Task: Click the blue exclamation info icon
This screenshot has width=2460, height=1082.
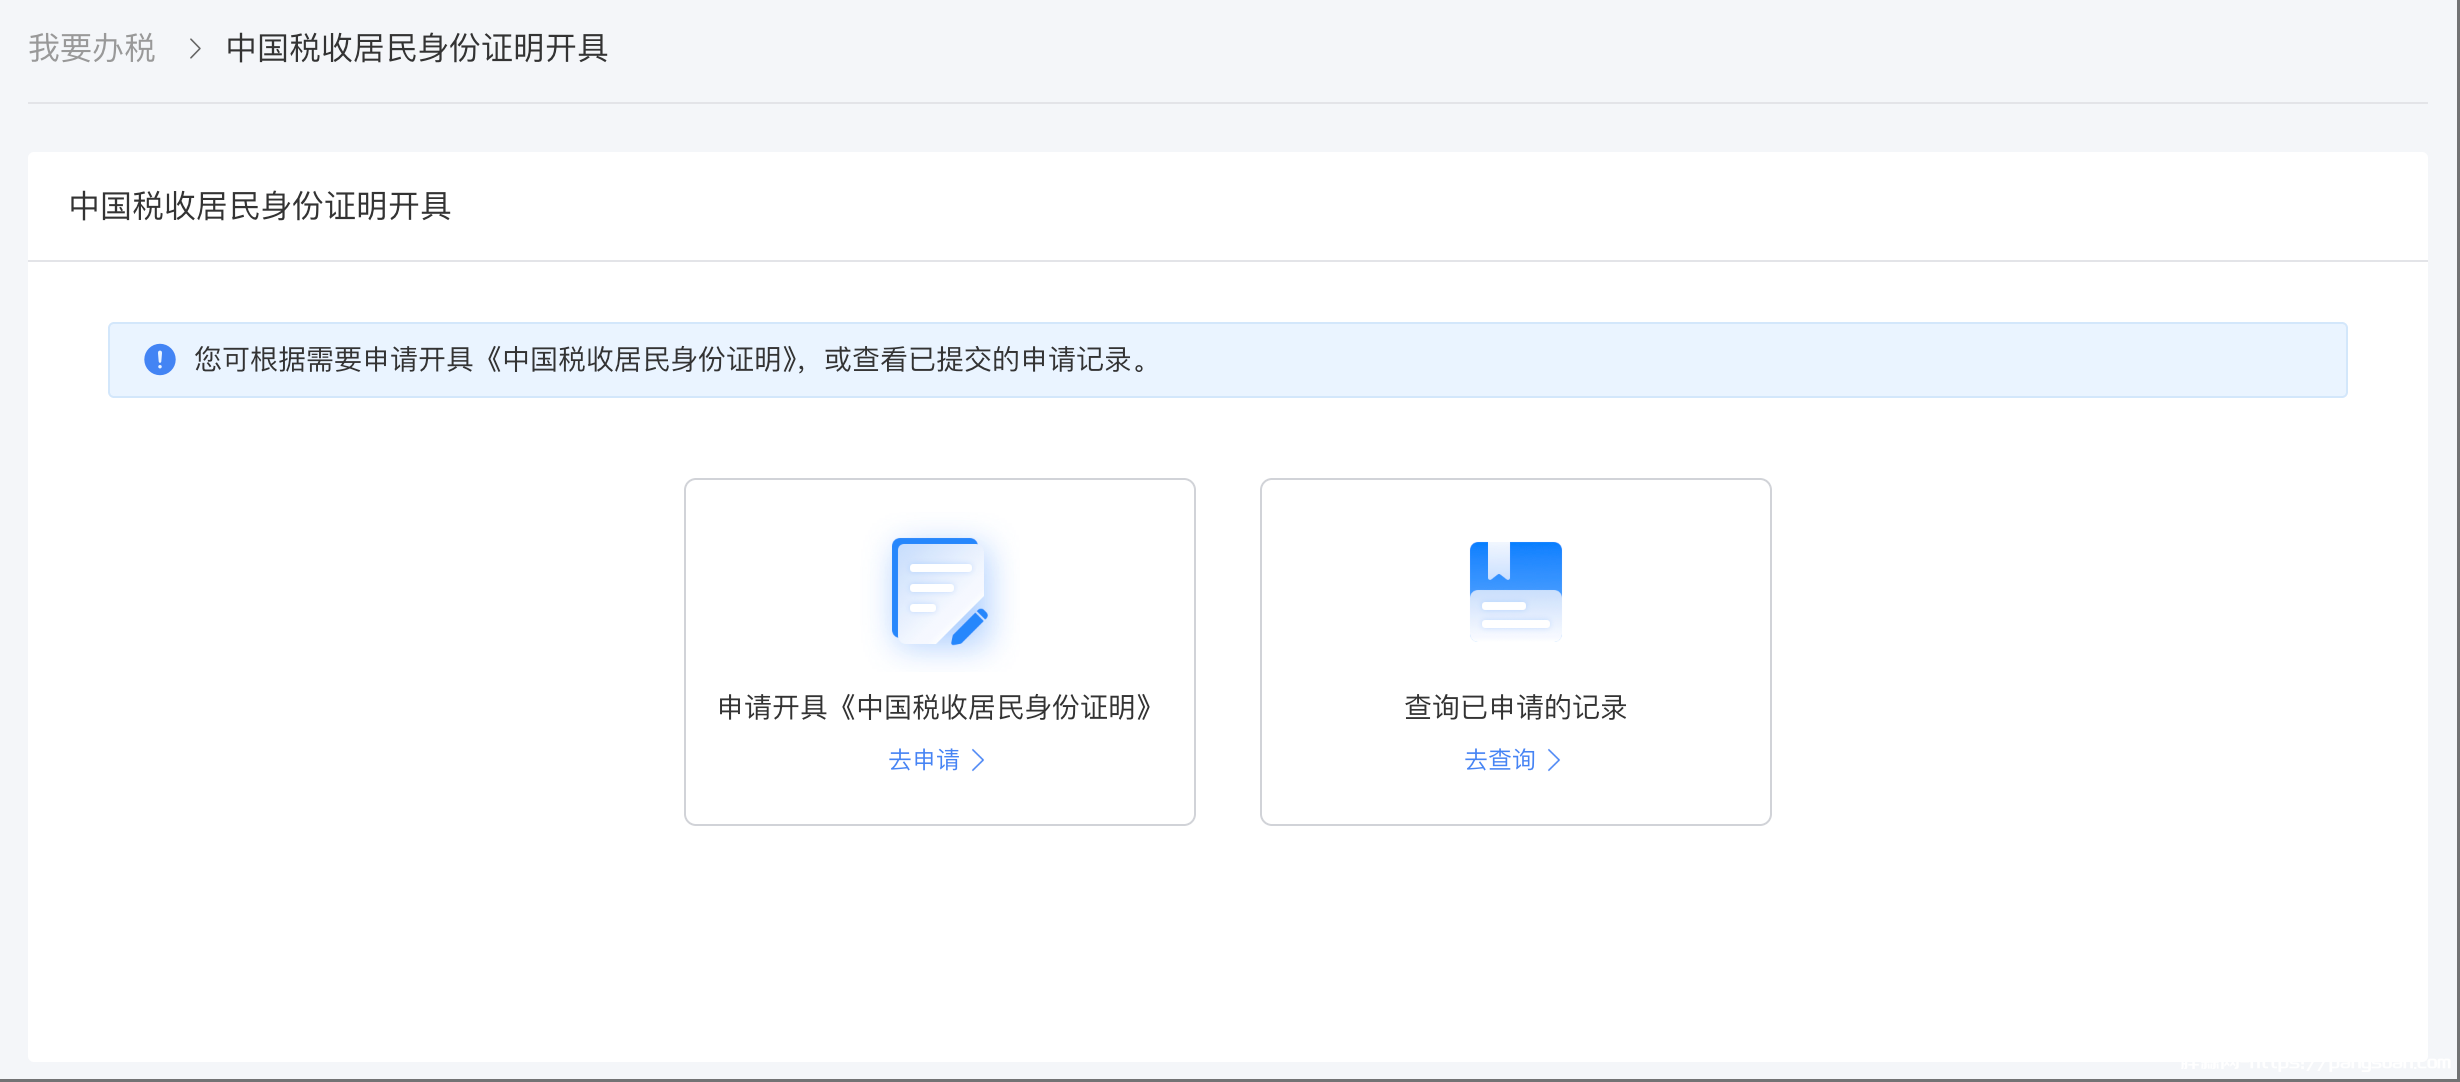Action: (x=160, y=359)
